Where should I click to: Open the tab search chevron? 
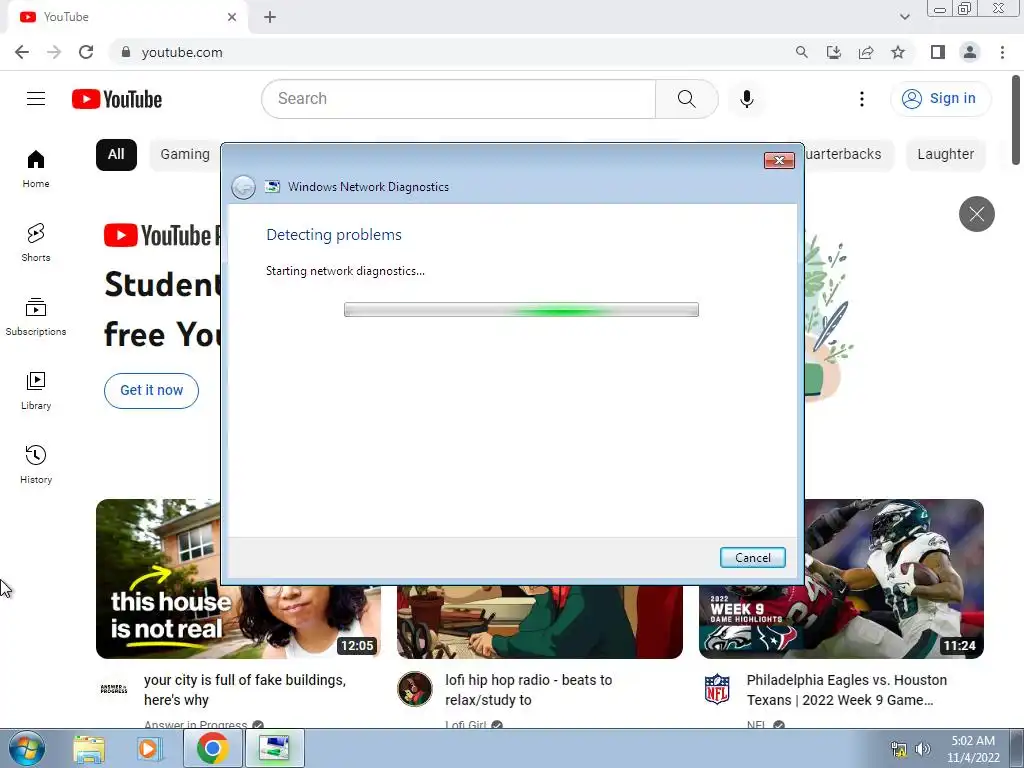(x=904, y=17)
